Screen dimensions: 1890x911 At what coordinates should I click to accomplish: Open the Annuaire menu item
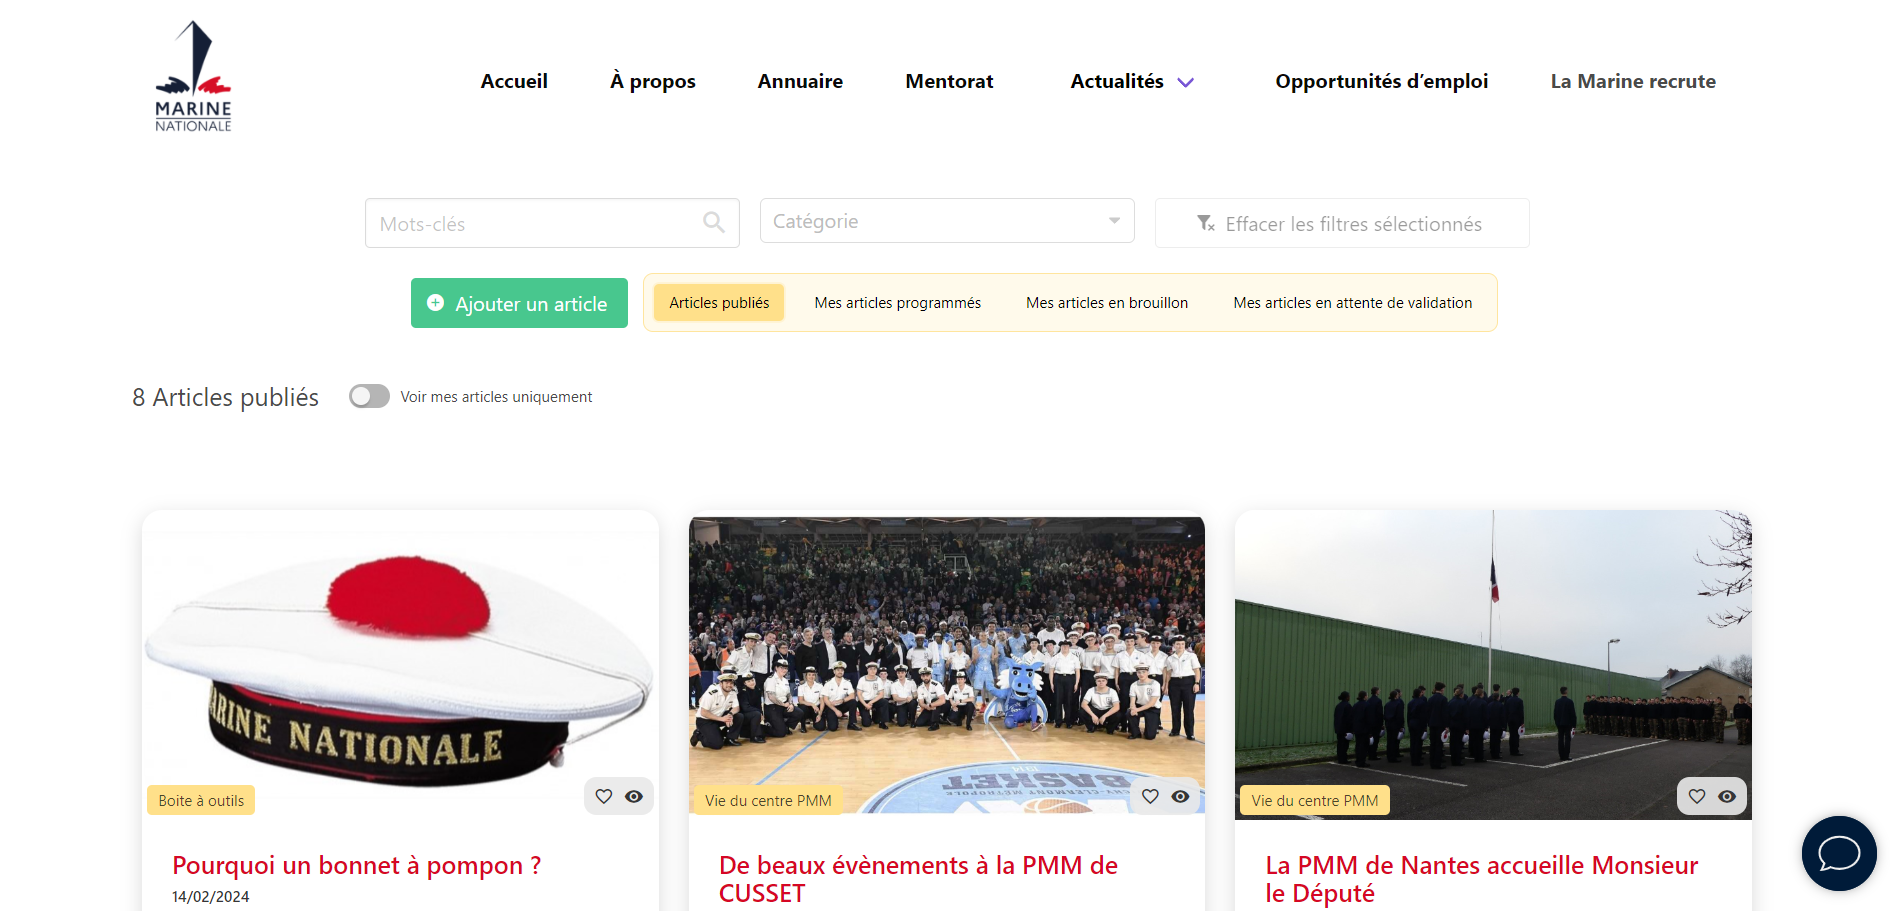point(800,81)
